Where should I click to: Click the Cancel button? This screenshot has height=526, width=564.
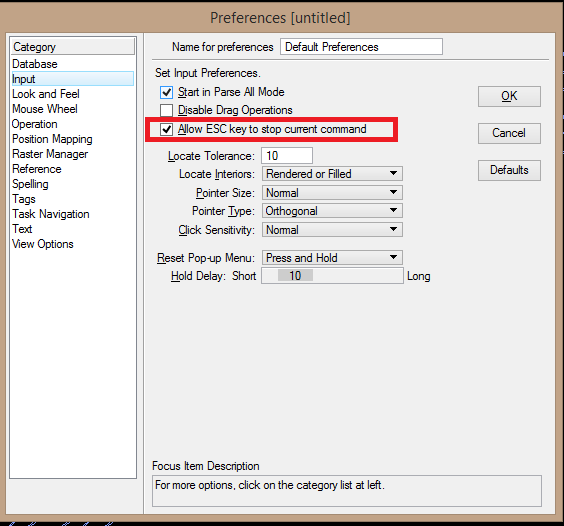point(509,133)
